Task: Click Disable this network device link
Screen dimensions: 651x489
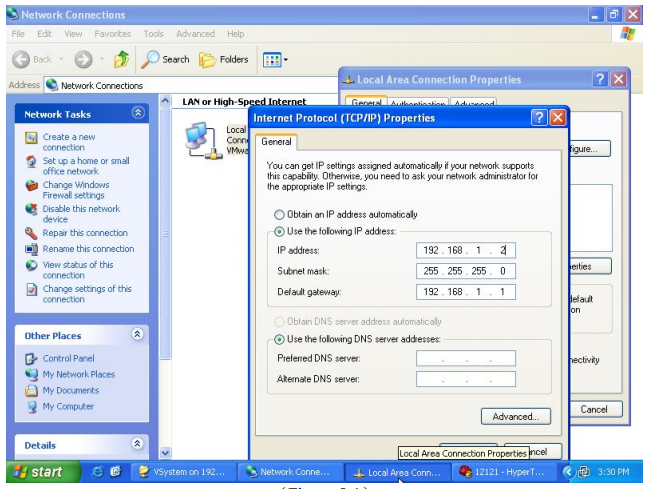Action: coord(81,214)
